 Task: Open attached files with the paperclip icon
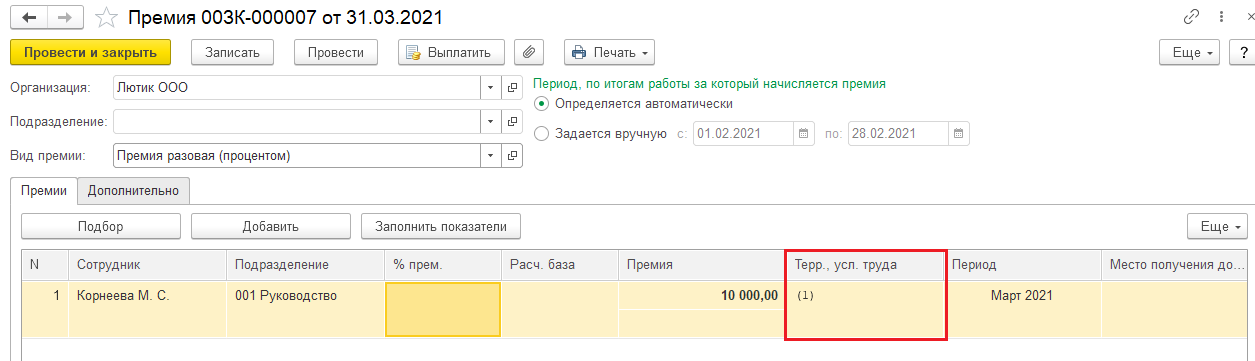point(529,52)
